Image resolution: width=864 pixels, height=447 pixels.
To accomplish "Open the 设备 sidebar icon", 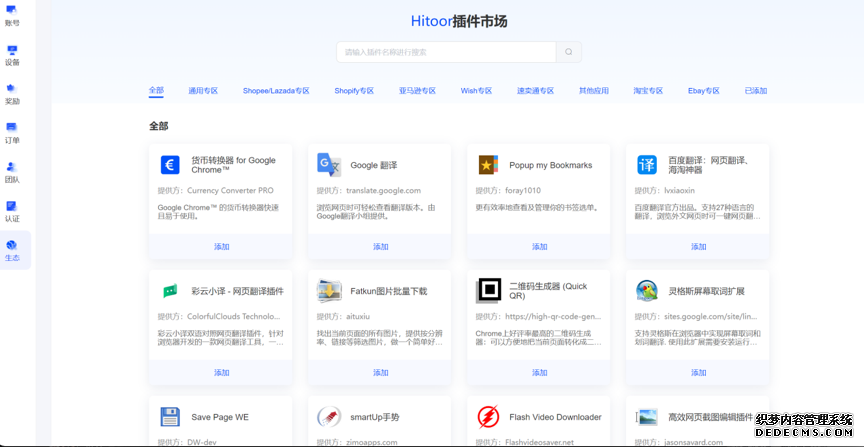I will (x=12, y=50).
